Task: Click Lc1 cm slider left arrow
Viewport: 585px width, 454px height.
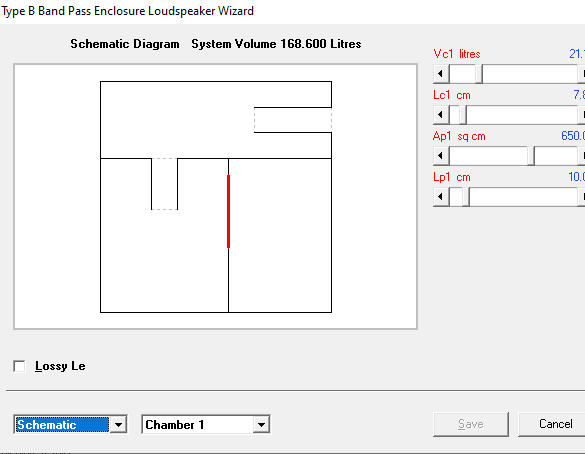Action: 441,115
